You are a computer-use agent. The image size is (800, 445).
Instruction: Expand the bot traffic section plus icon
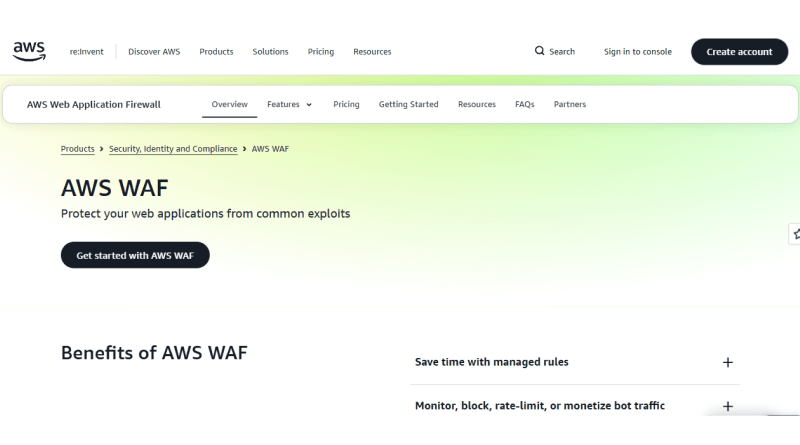[728, 406]
